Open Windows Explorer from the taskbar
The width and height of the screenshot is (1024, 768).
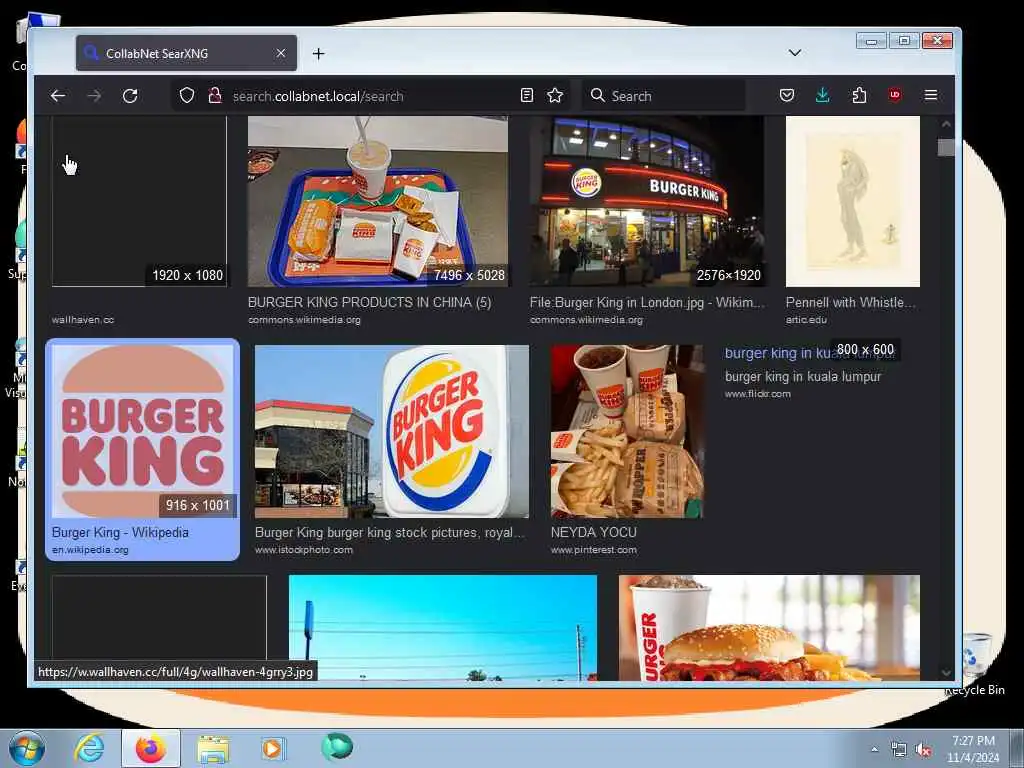(x=213, y=749)
